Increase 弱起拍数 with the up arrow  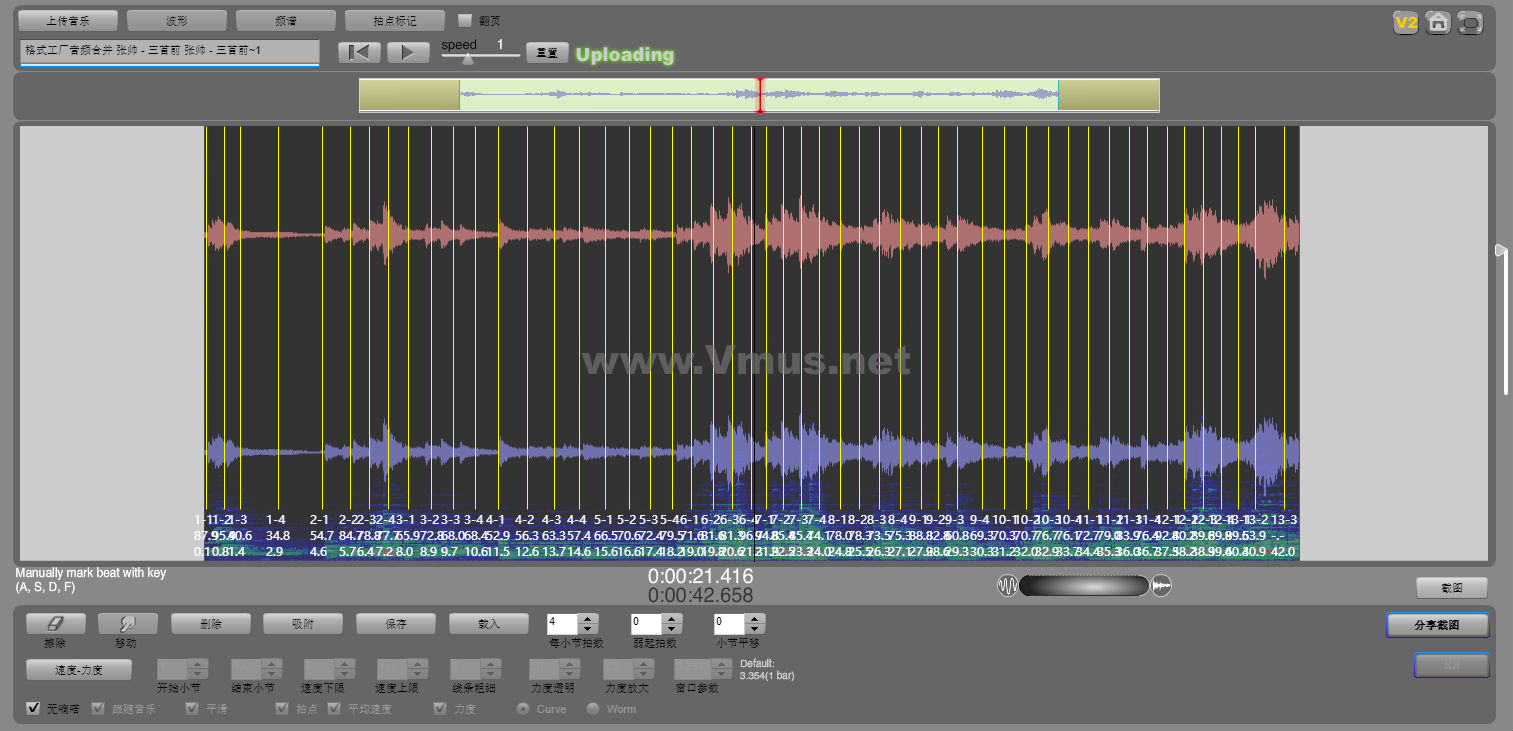click(x=672, y=619)
